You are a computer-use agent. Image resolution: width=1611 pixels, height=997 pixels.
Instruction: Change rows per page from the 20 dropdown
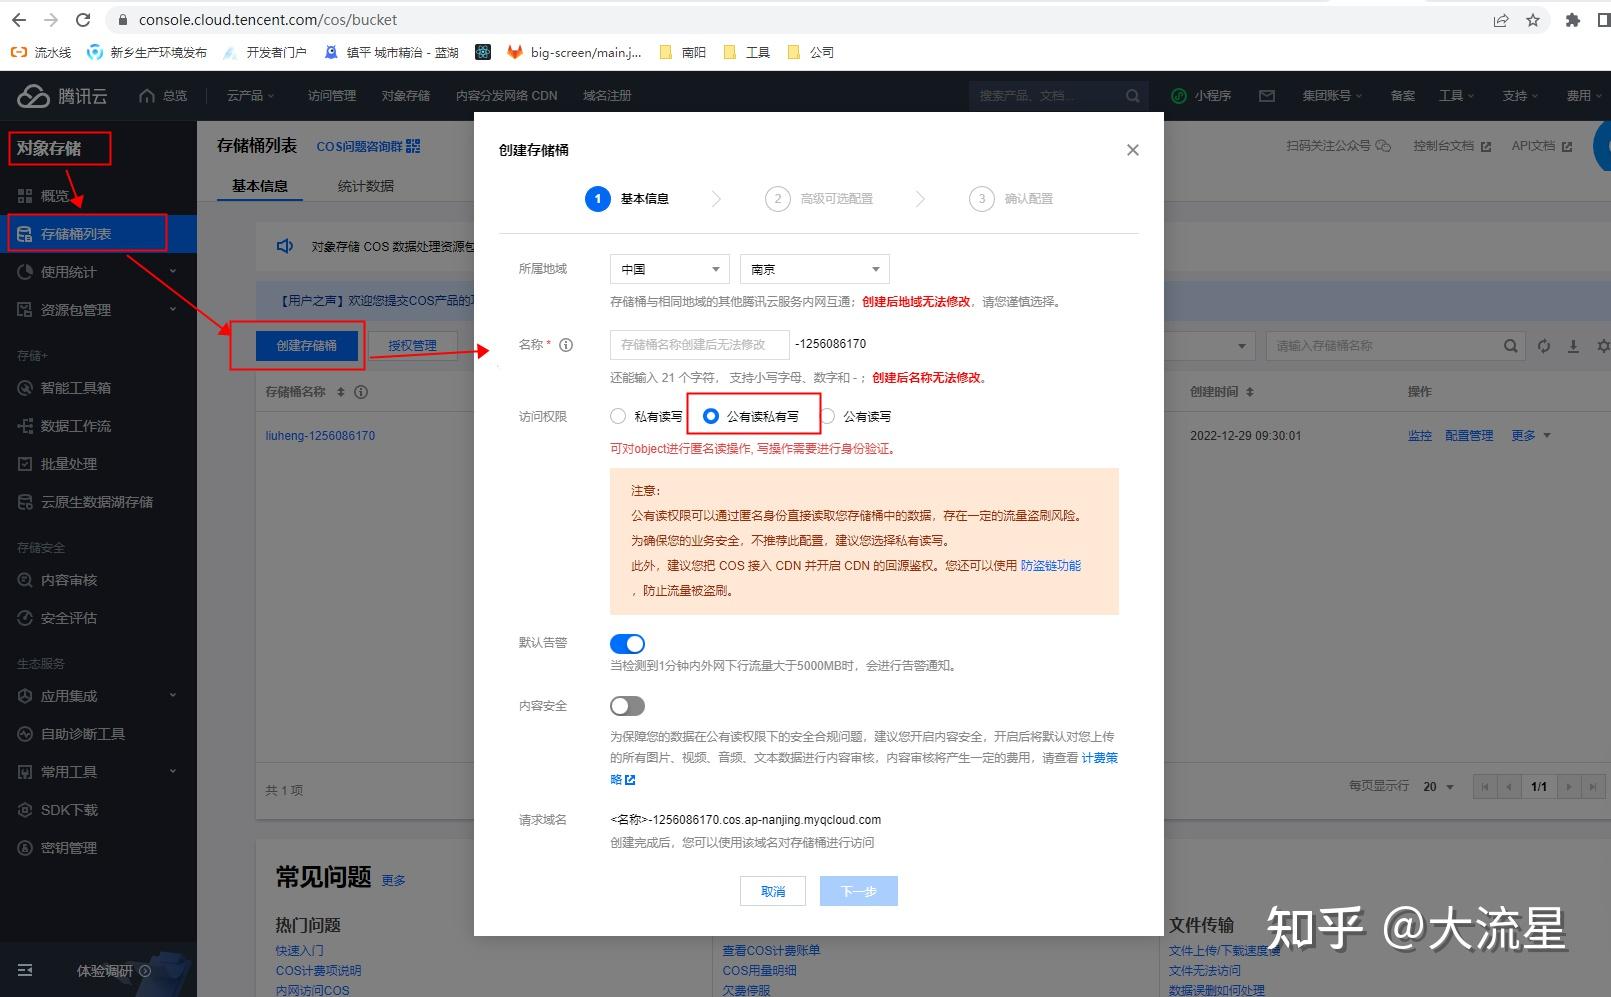coord(1437,787)
